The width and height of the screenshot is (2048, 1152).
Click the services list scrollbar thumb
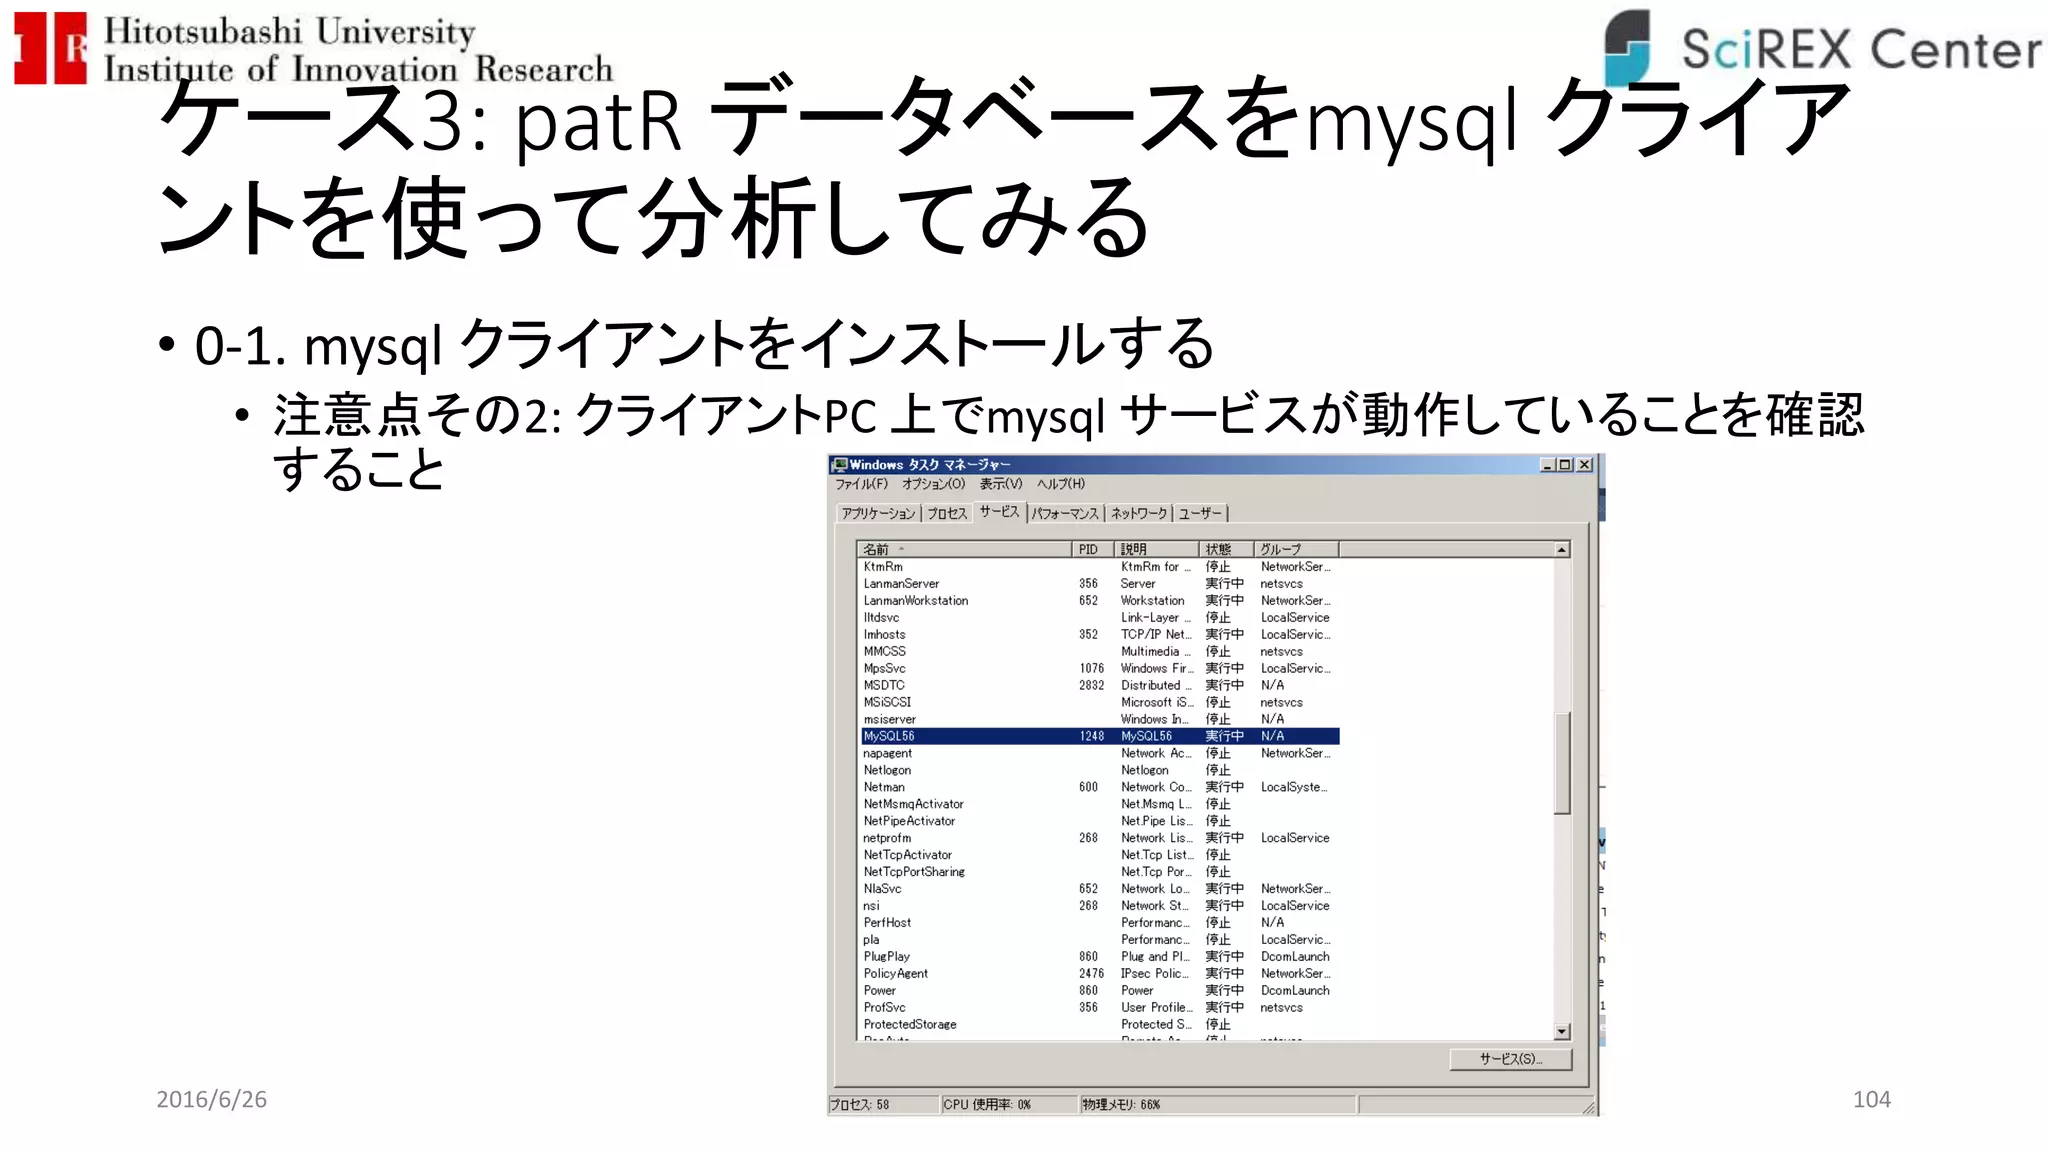click(x=1562, y=763)
